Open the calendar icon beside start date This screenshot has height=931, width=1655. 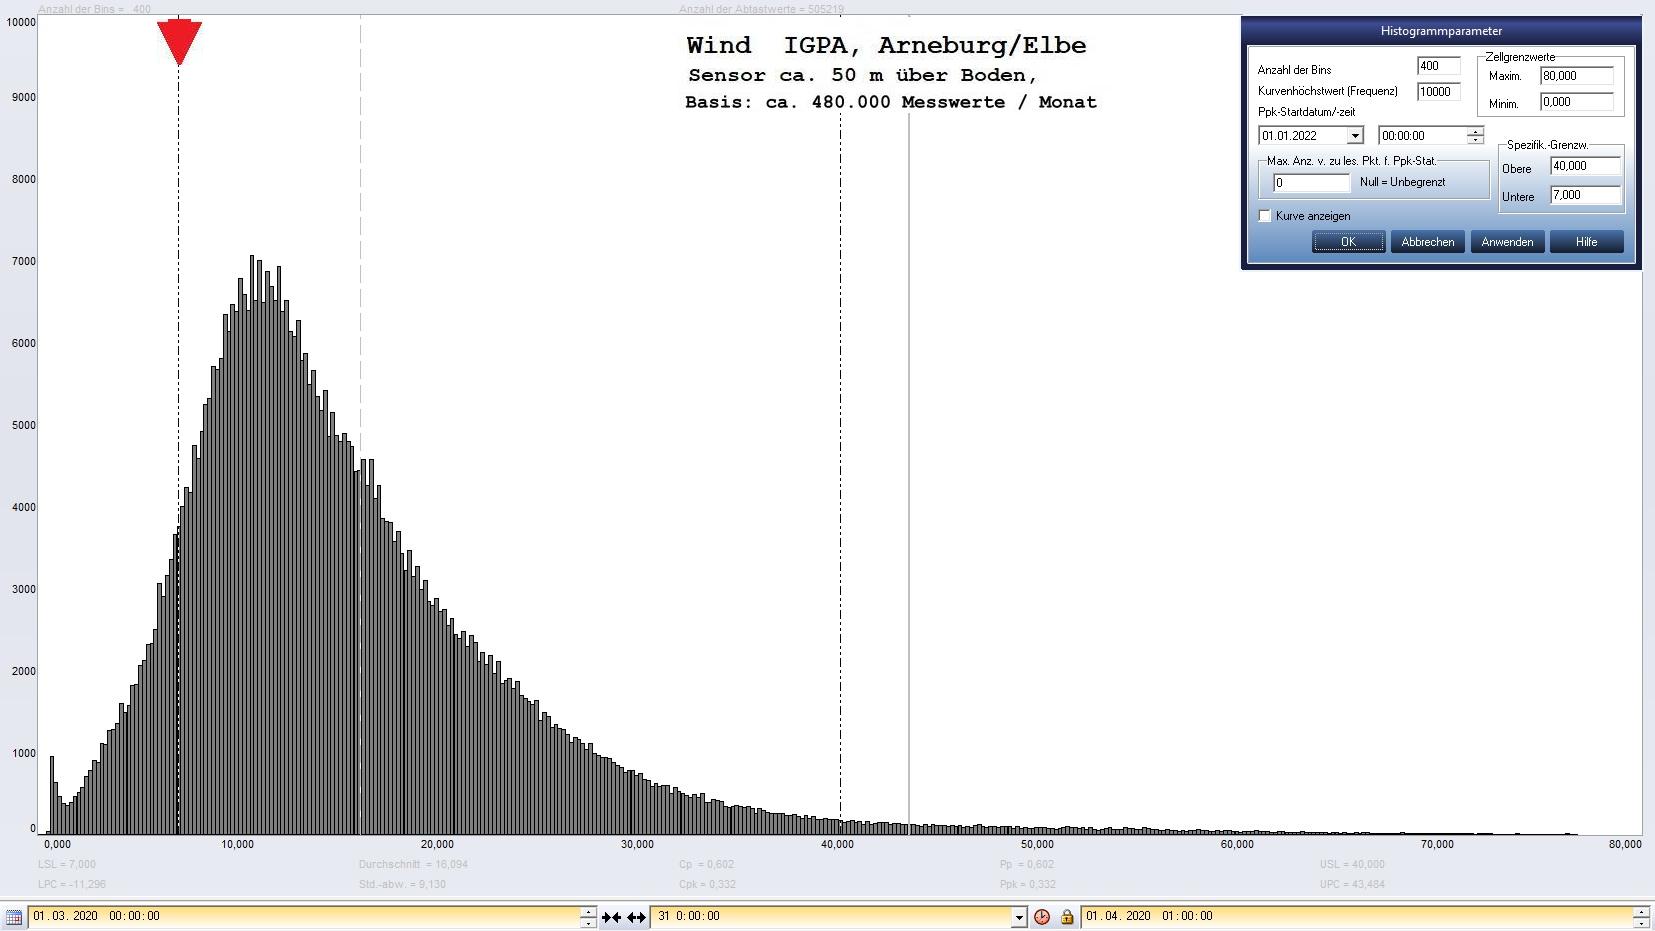tap(14, 916)
